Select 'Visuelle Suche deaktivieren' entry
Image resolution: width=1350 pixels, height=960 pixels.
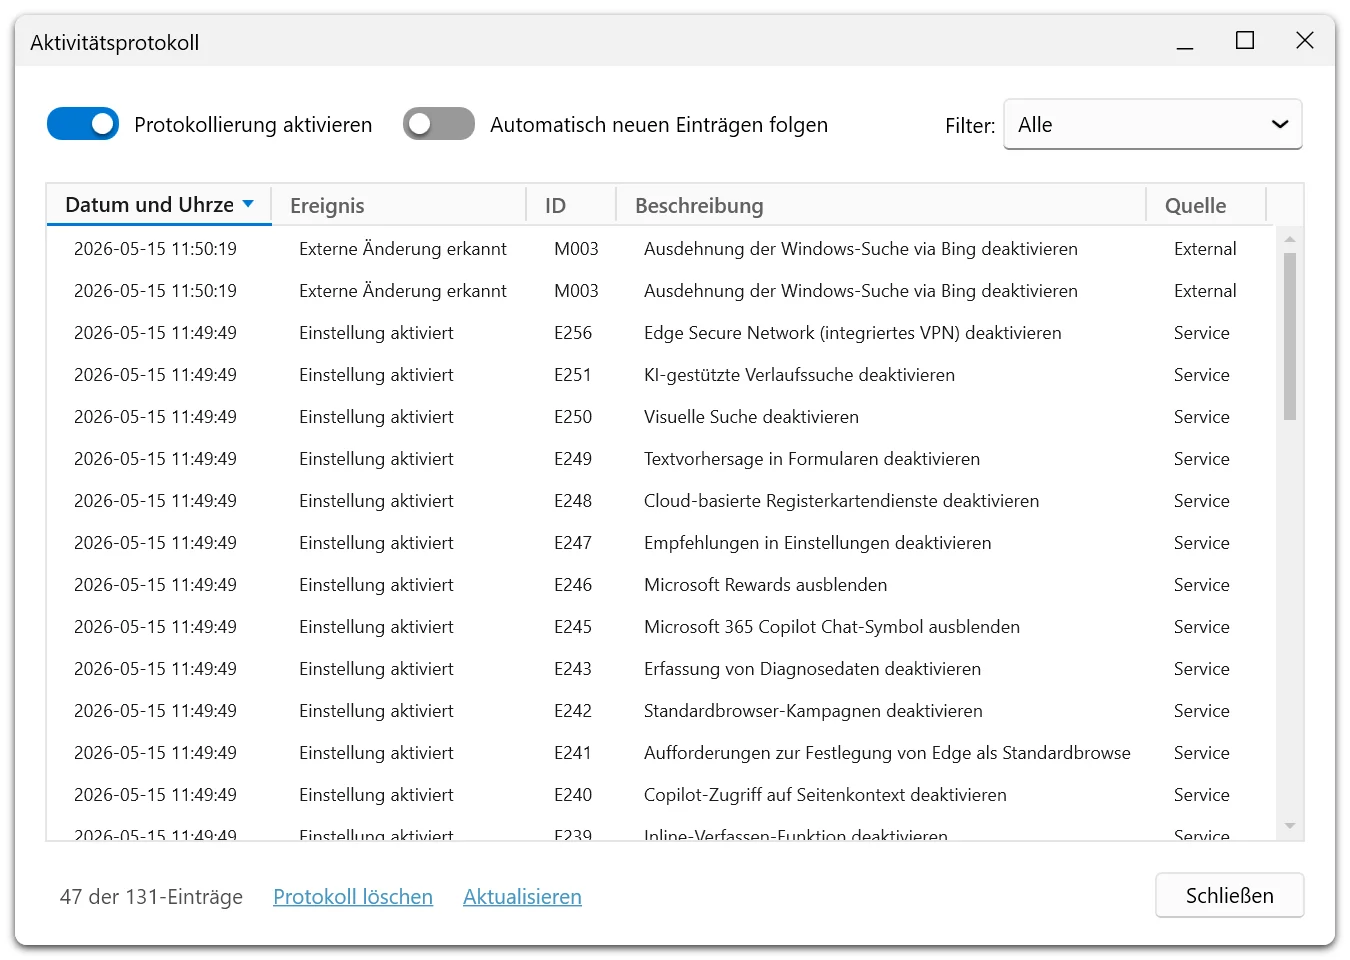[x=751, y=417]
